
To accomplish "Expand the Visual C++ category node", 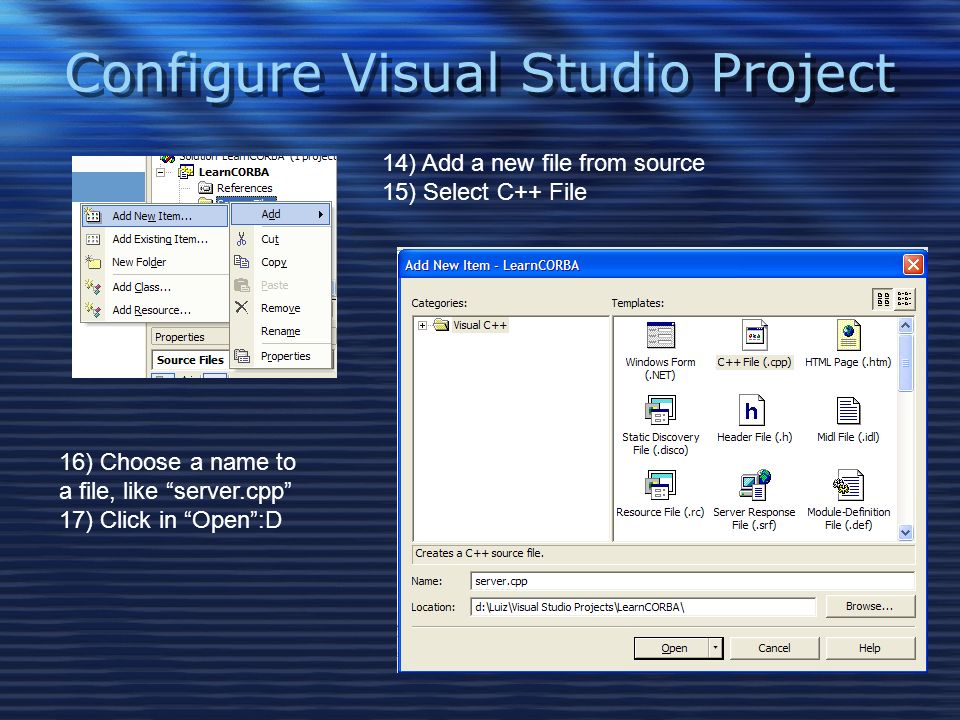I will click(x=422, y=325).
